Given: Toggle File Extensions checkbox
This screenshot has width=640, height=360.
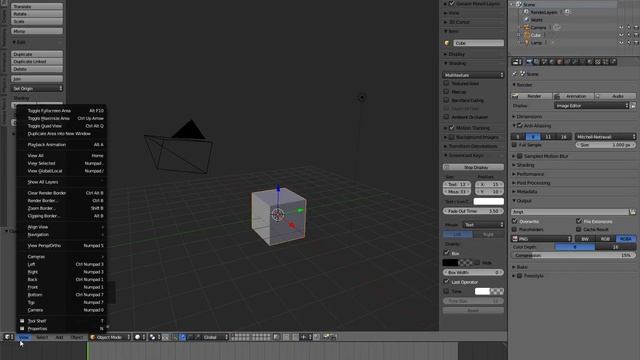Looking at the screenshot, I should click(x=579, y=221).
